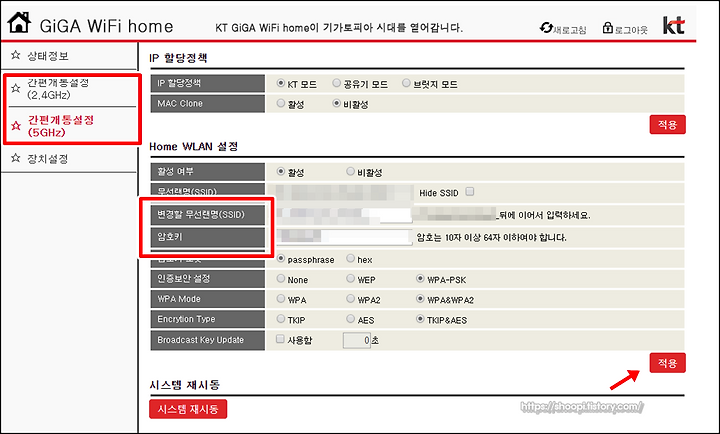This screenshot has width=720, height=434.
Task: Click the Home WLAN 설정 heading
Action: pos(193,147)
